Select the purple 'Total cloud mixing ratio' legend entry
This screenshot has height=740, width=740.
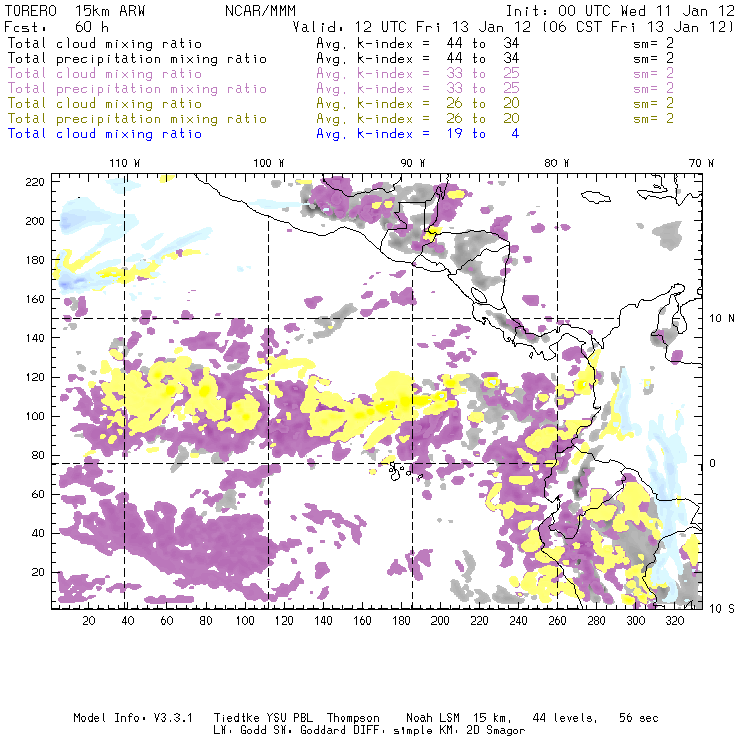105,74
